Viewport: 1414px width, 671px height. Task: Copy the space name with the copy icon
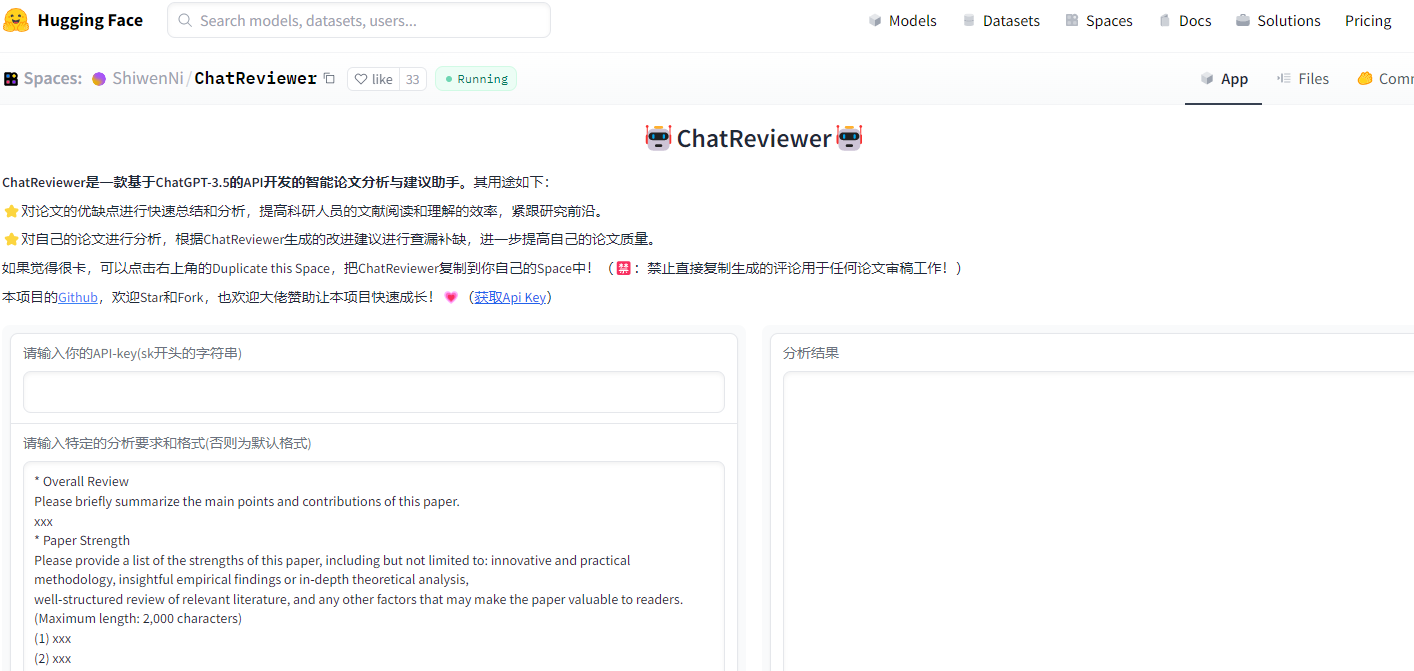(329, 78)
